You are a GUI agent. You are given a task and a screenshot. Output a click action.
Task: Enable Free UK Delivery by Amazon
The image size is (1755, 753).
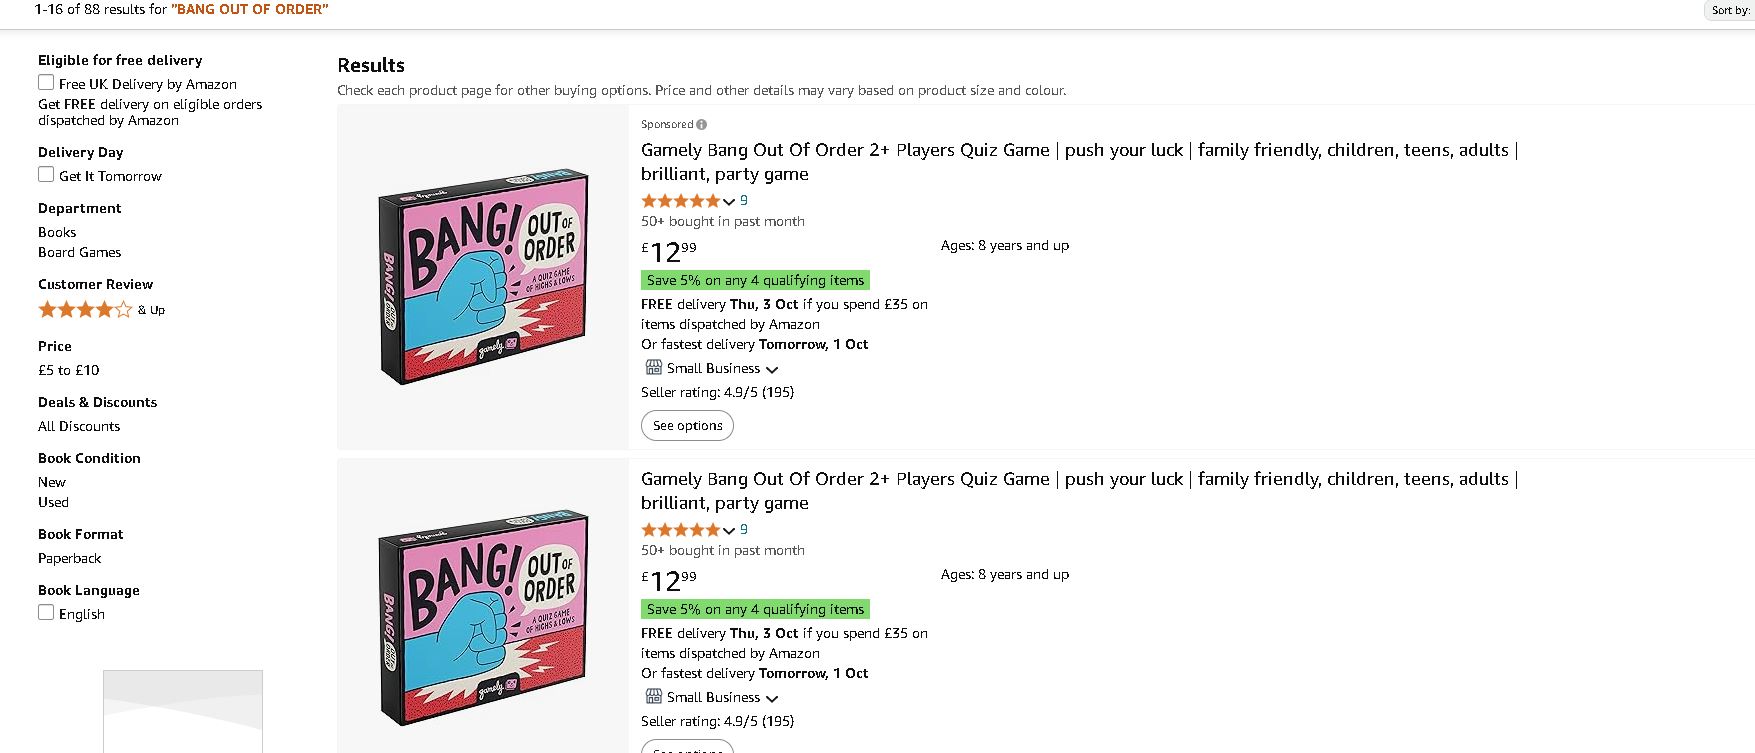tap(46, 83)
